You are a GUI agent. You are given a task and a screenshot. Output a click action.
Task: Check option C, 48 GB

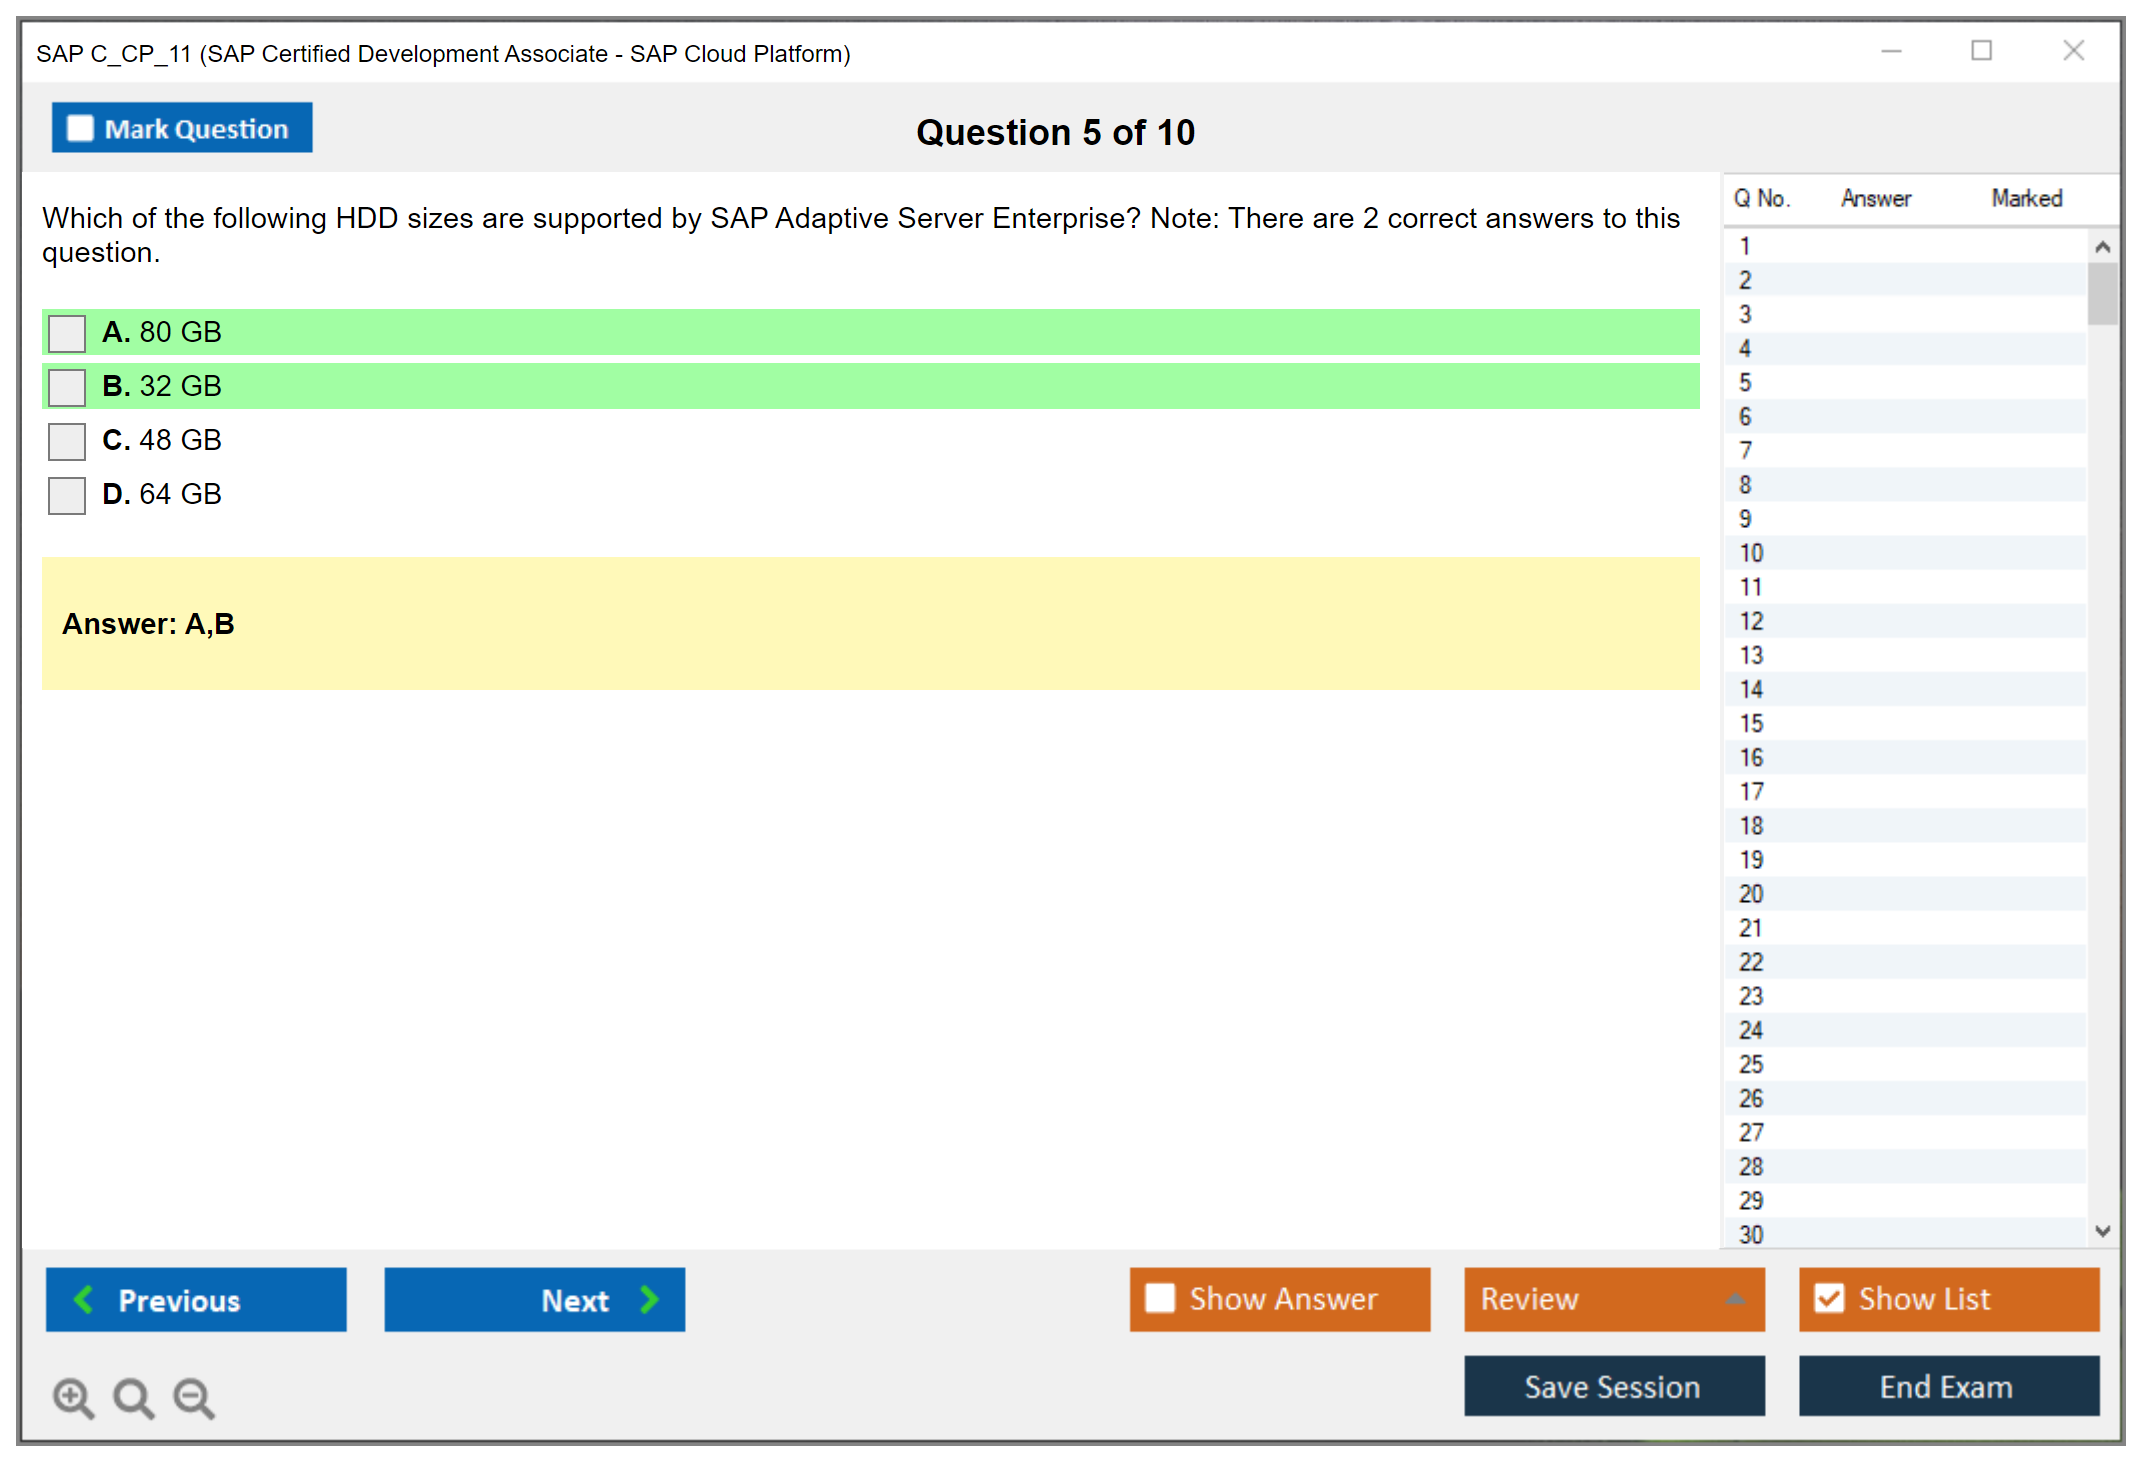pos(67,441)
